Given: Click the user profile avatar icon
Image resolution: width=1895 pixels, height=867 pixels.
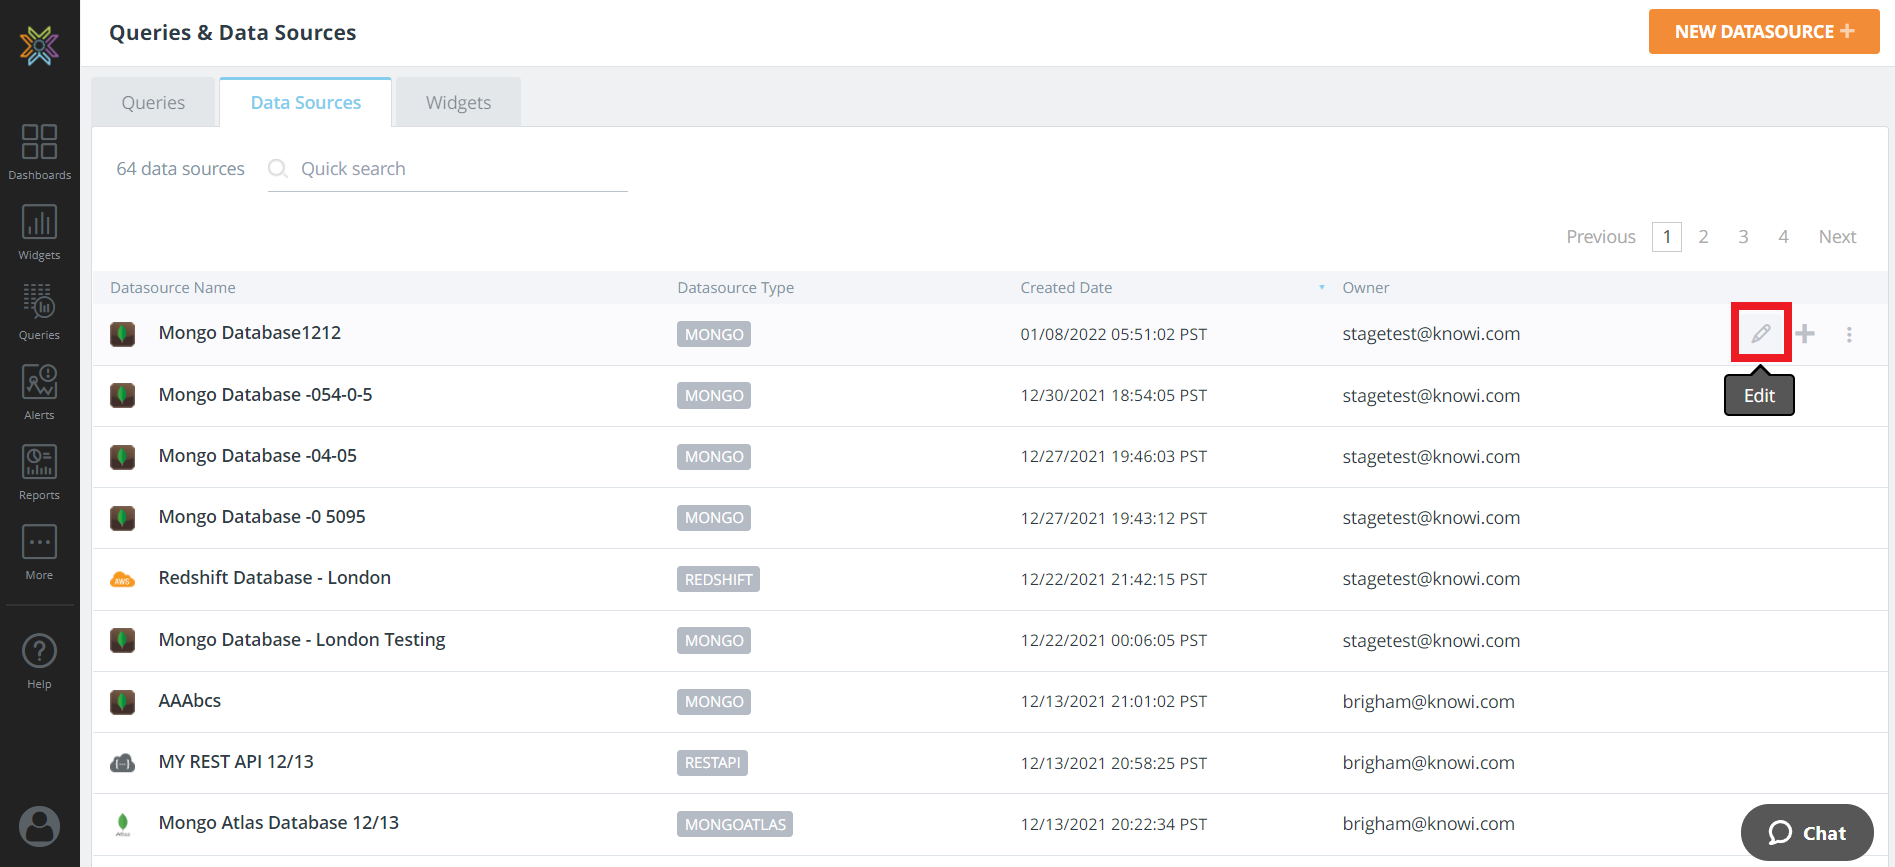Looking at the screenshot, I should tap(39, 826).
